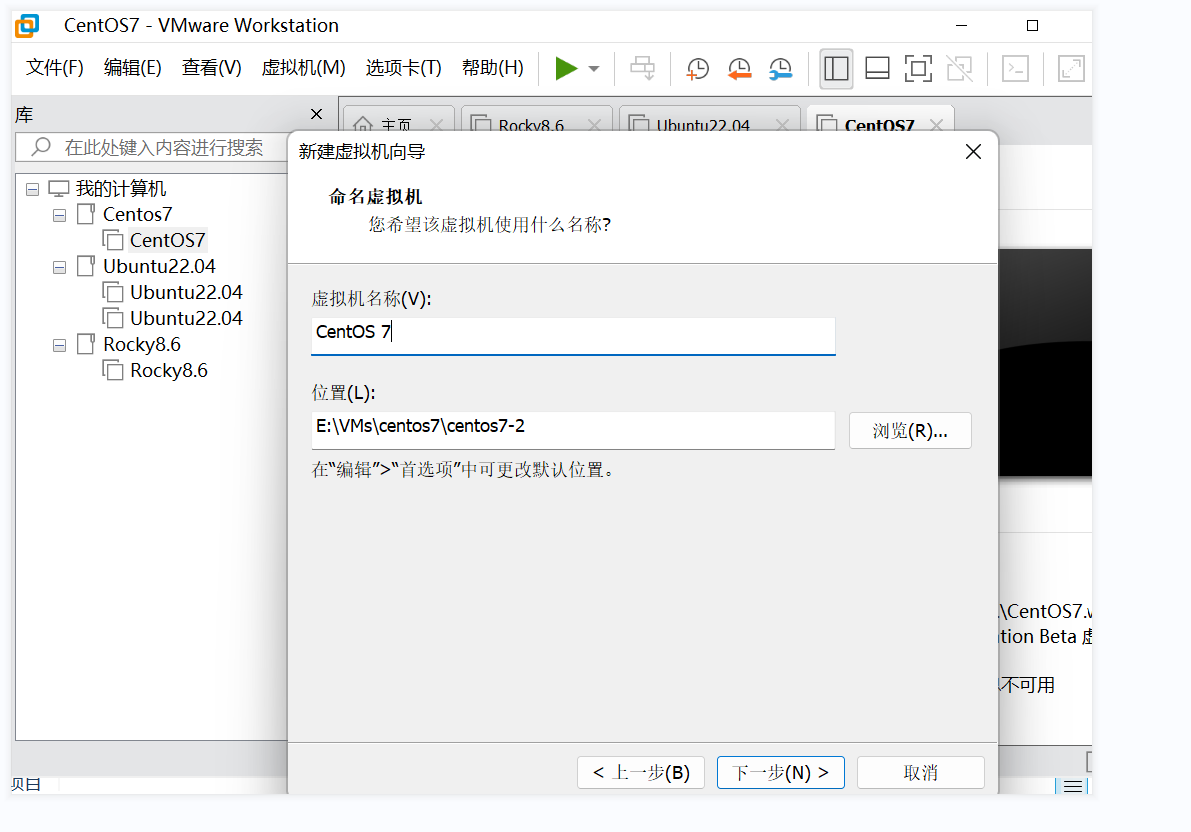Select the Rocky8.6 virtual machine entry
The image size is (1191, 832).
point(169,370)
